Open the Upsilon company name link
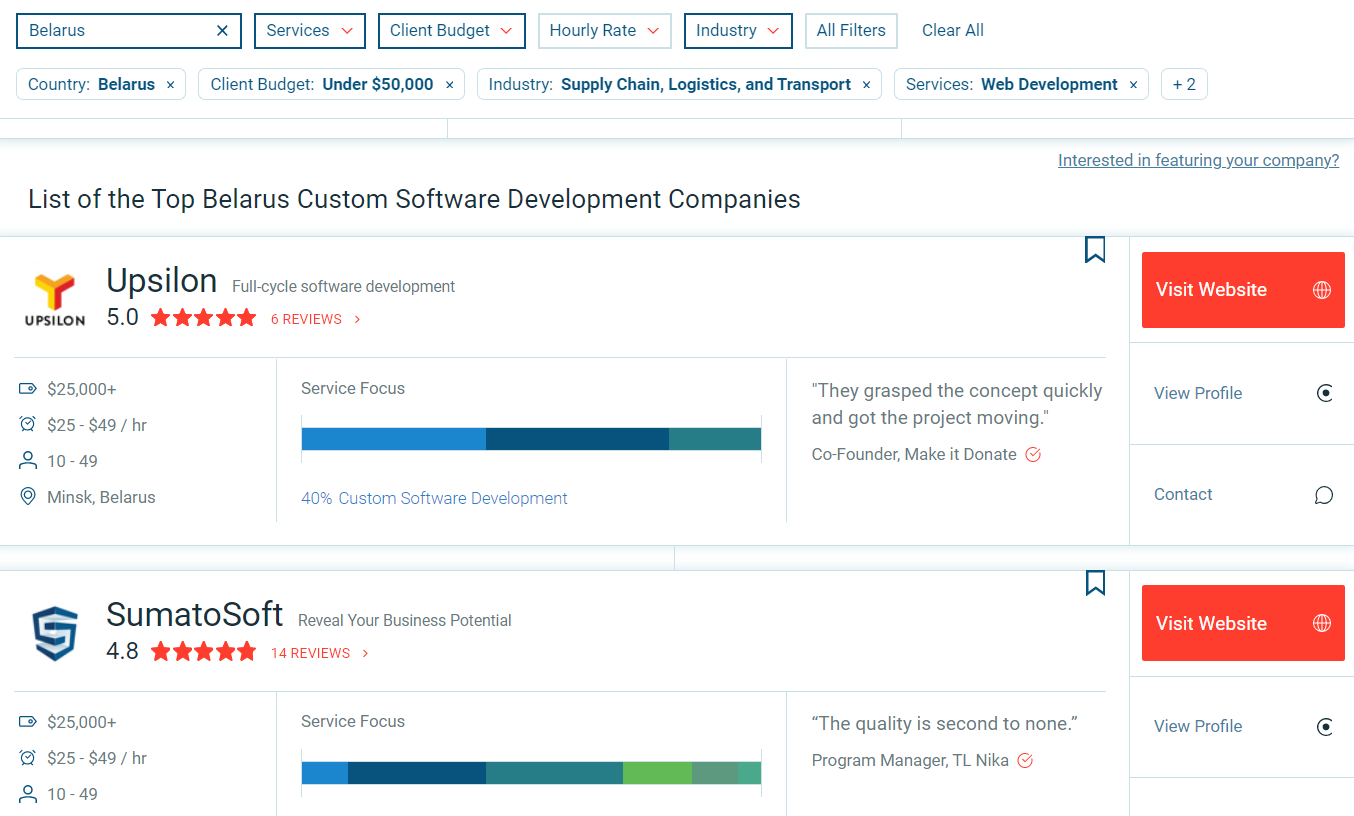Viewport: 1354px width, 816px height. (x=162, y=282)
